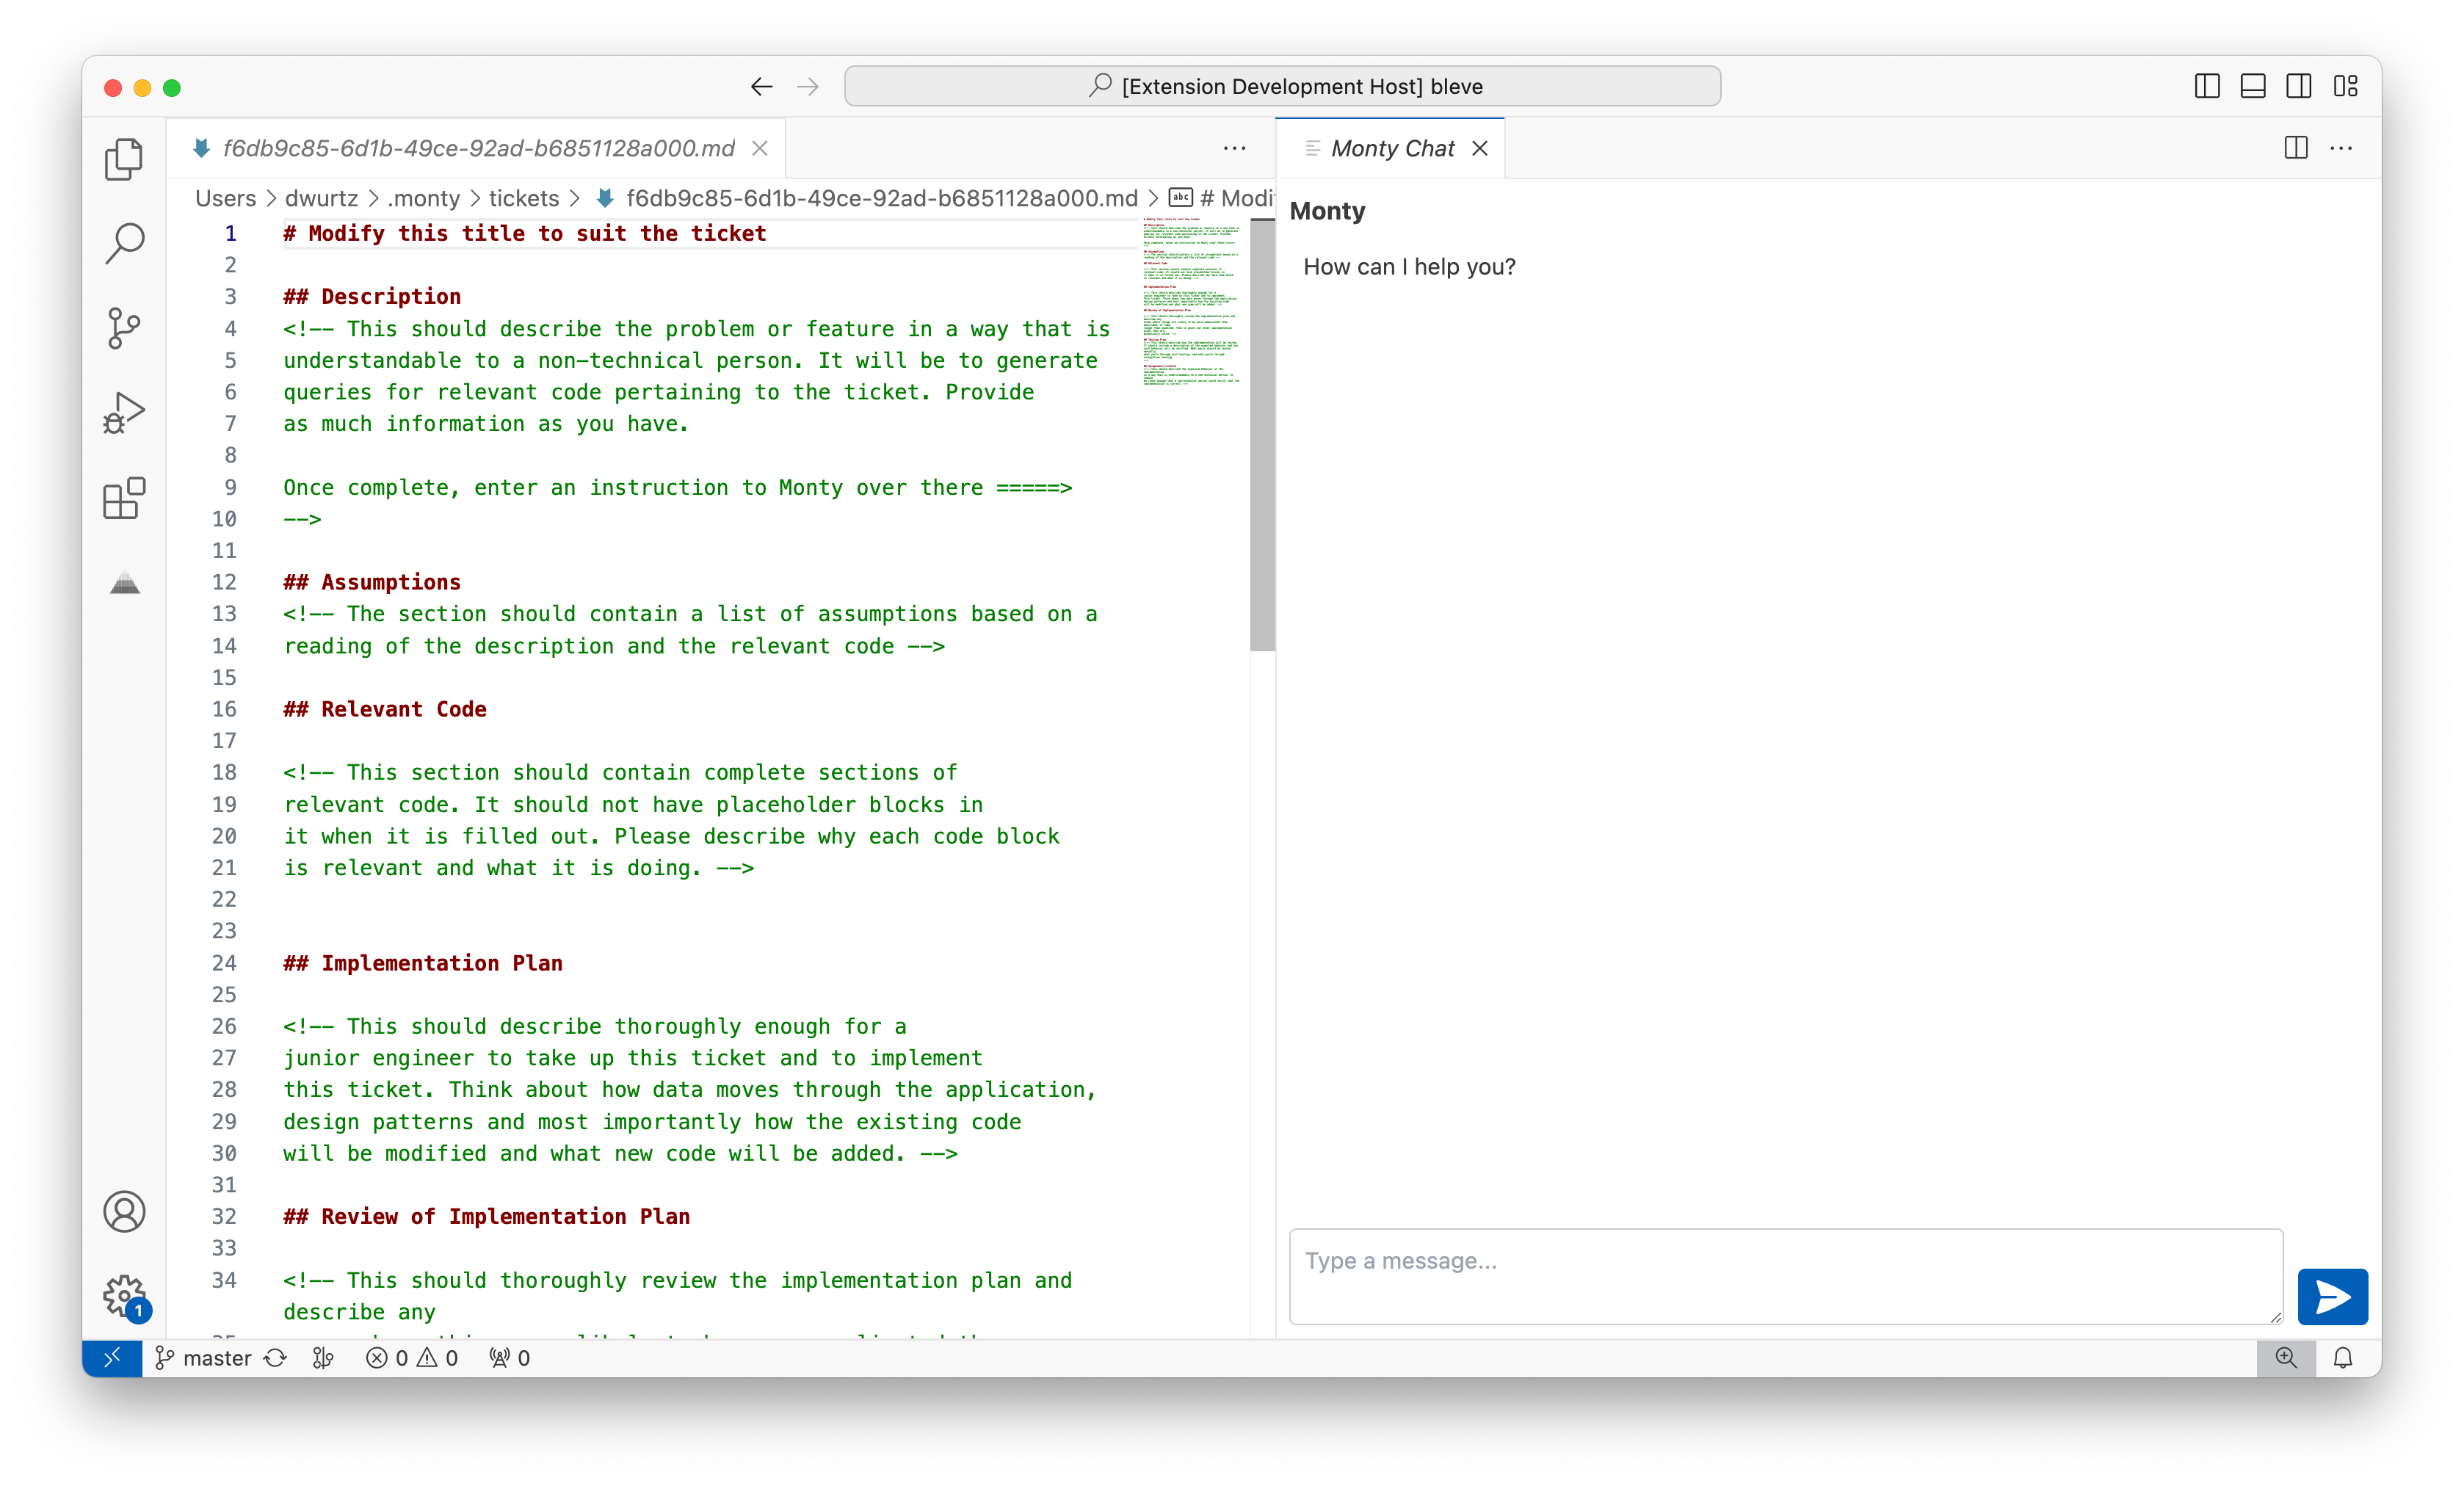Toggle the secondary side bar

click(x=2298, y=86)
